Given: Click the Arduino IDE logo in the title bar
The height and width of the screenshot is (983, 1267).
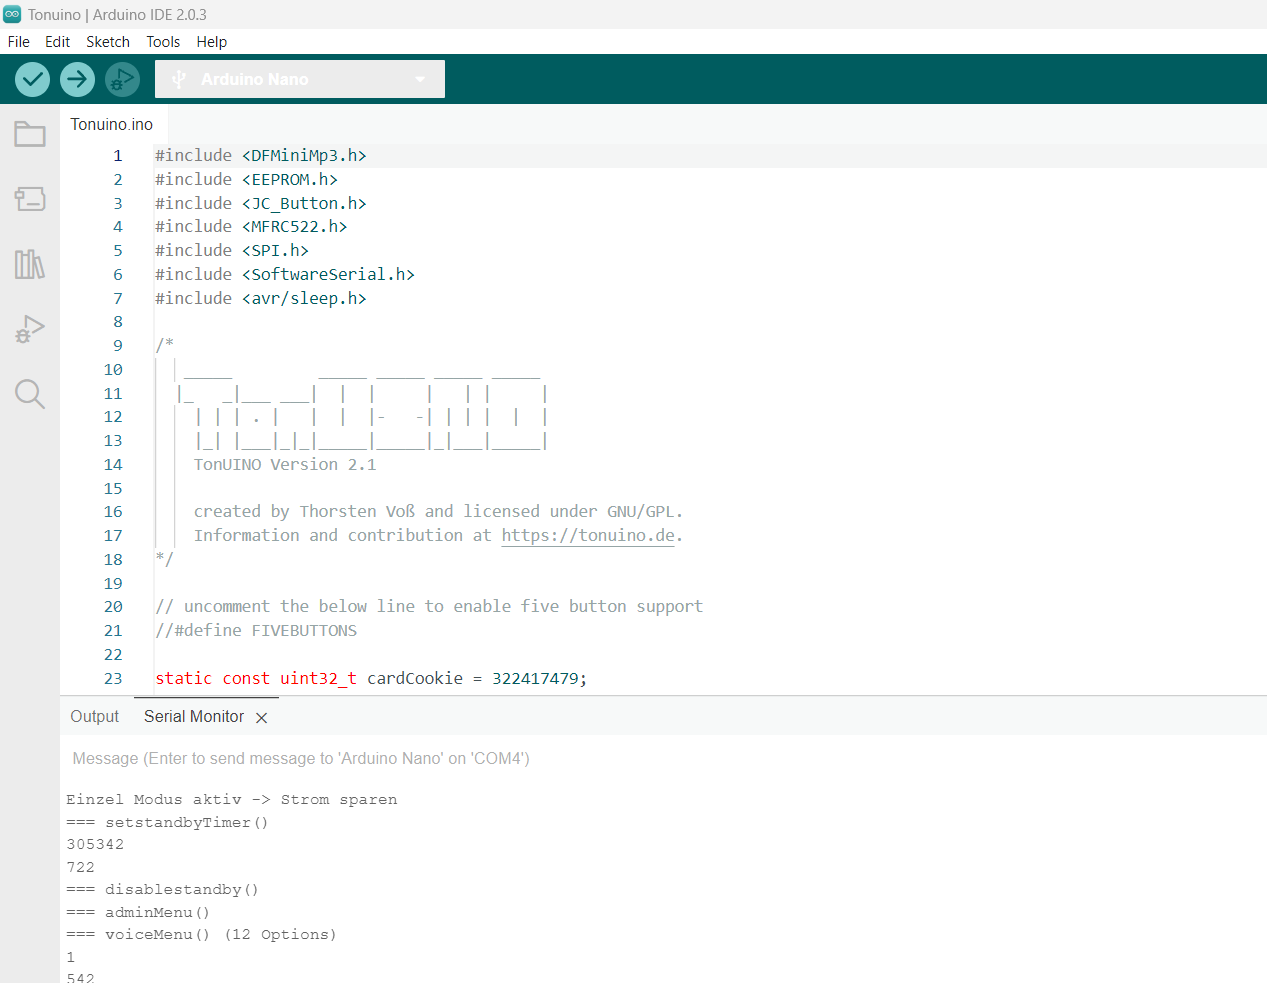Looking at the screenshot, I should pyautogui.click(x=12, y=14).
